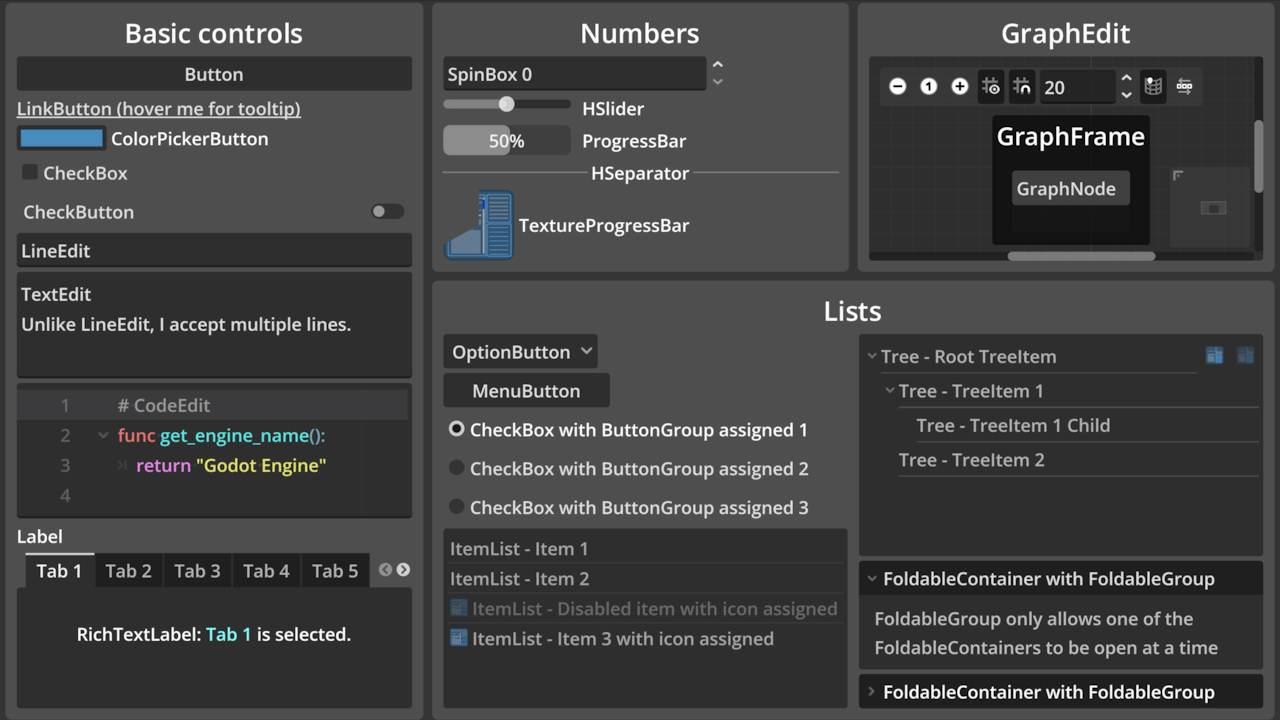Reset GraphEdit zoom to 100%

(x=929, y=87)
